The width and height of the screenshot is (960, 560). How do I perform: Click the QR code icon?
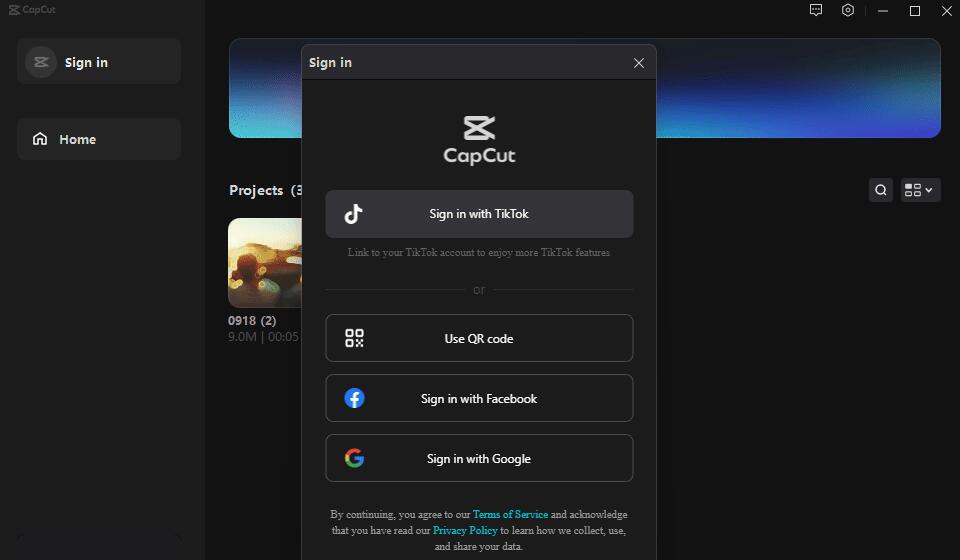click(x=354, y=338)
